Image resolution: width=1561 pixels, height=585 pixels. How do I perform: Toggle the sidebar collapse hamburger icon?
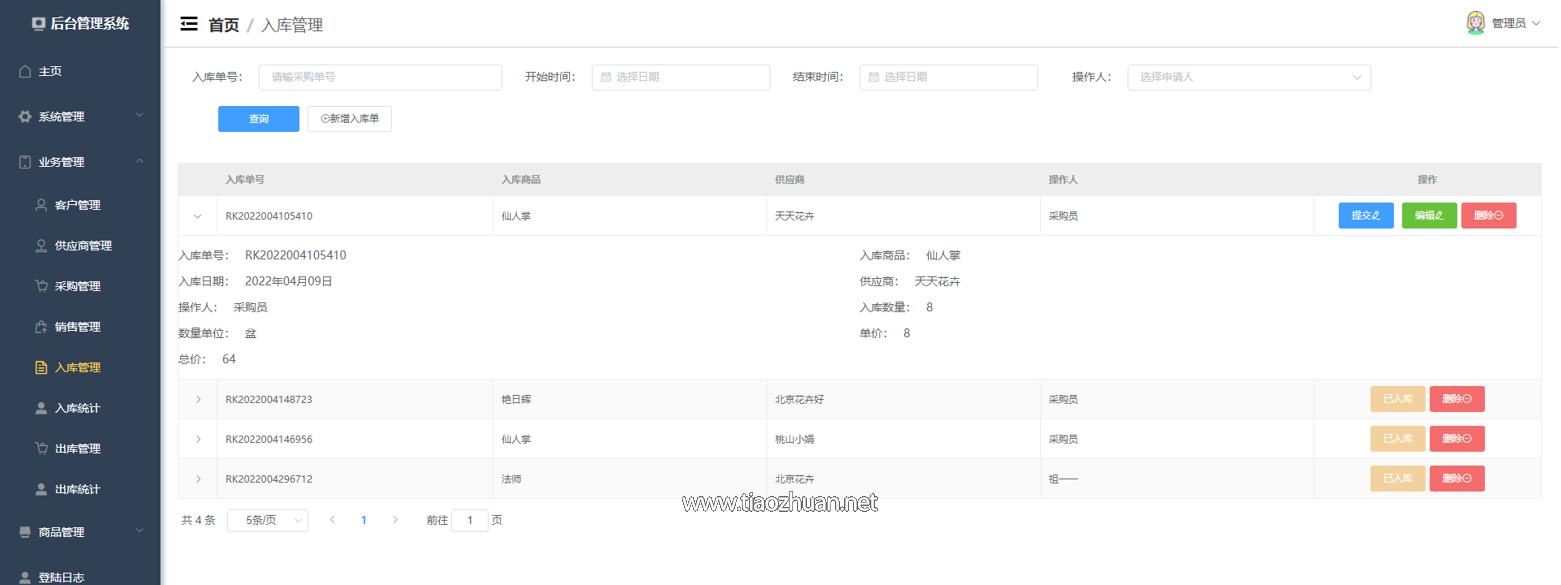[x=188, y=25]
